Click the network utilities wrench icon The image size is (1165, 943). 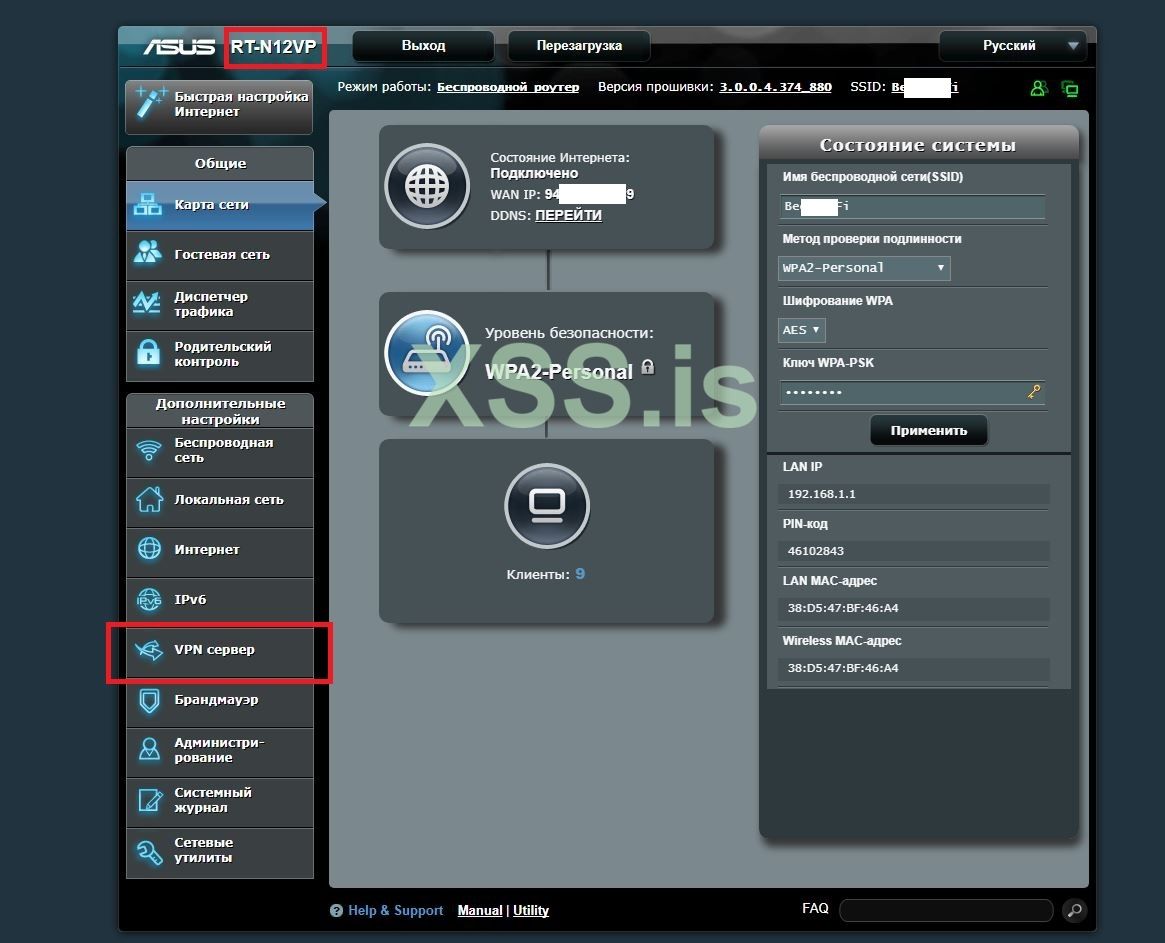pyautogui.click(x=149, y=851)
